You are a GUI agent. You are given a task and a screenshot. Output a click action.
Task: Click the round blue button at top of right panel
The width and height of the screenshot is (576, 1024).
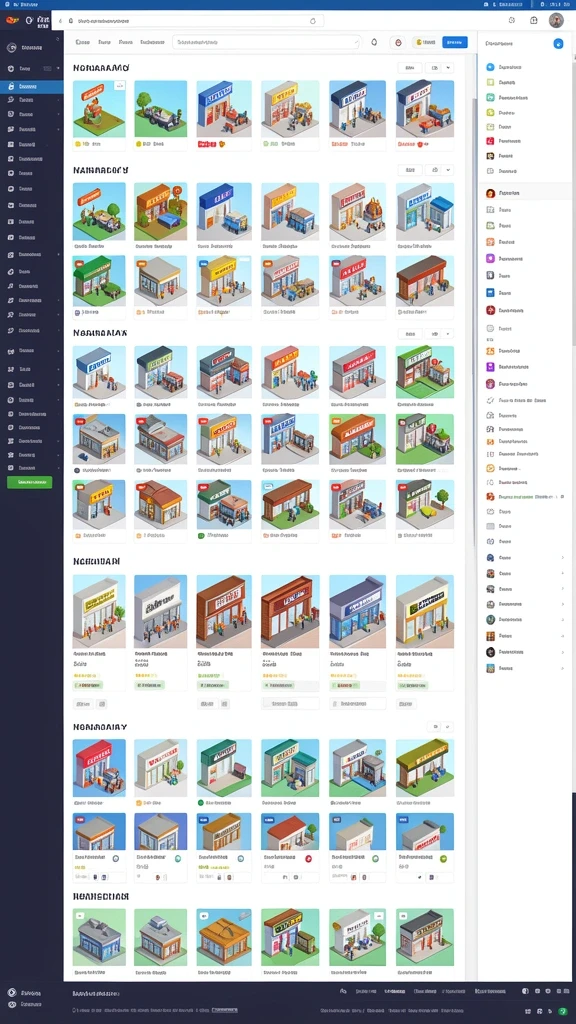click(x=558, y=44)
